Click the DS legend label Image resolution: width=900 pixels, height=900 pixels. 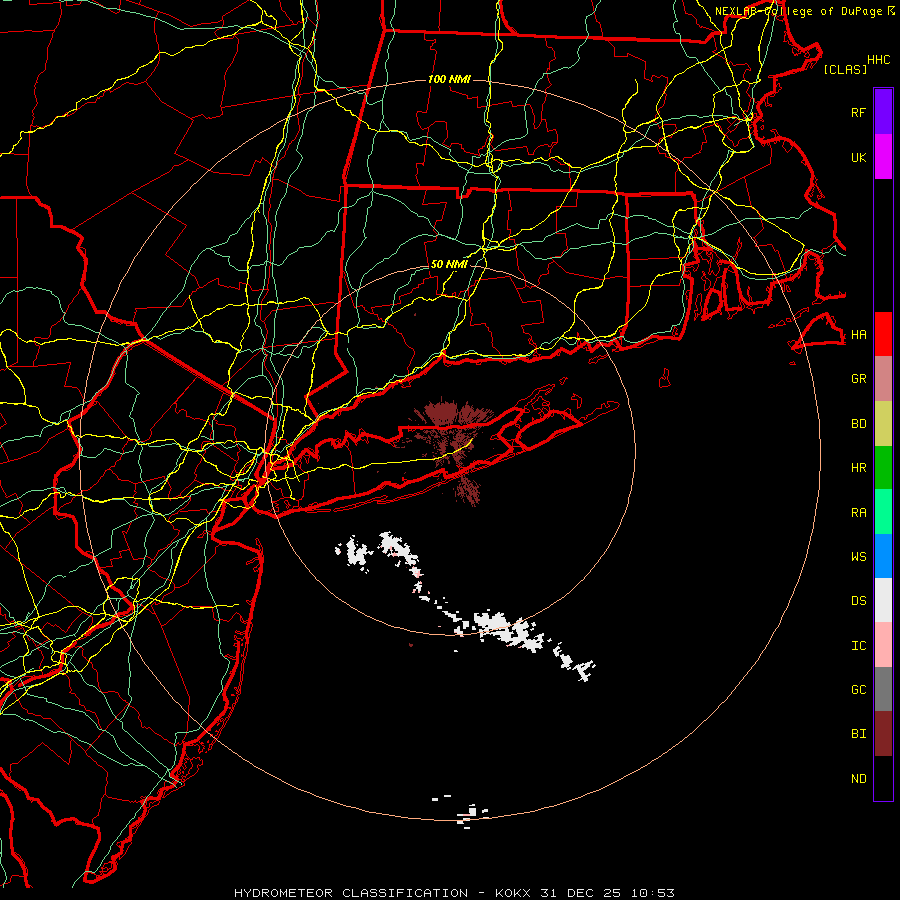tap(859, 601)
